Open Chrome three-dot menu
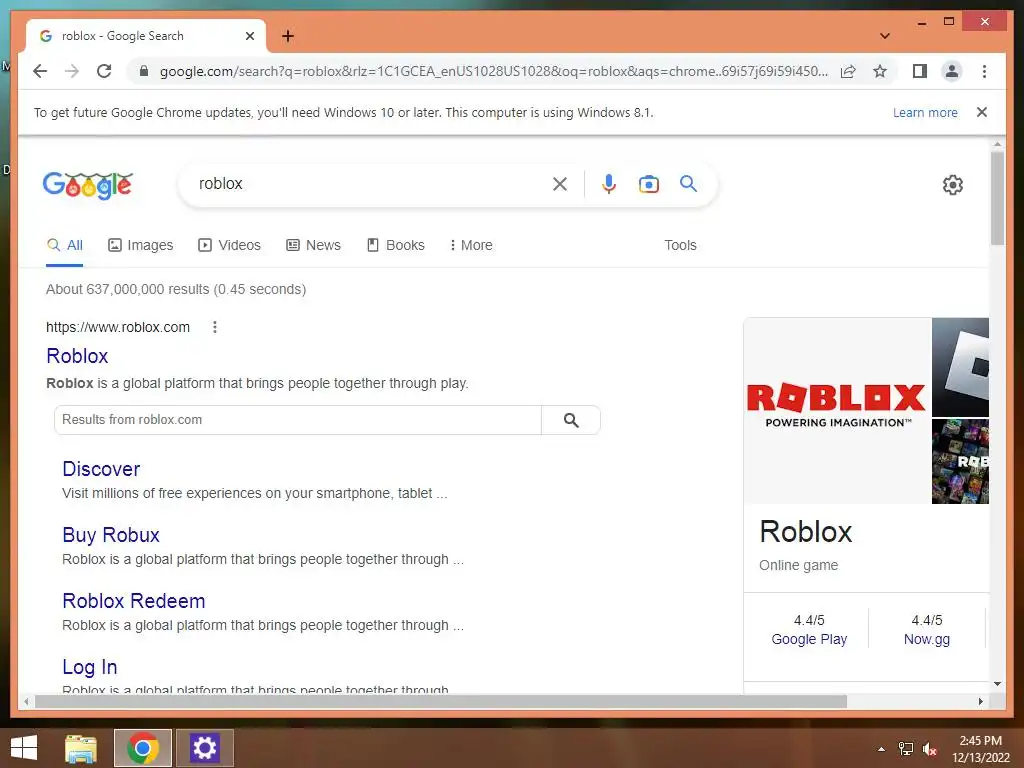This screenshot has width=1024, height=768. coord(984,71)
